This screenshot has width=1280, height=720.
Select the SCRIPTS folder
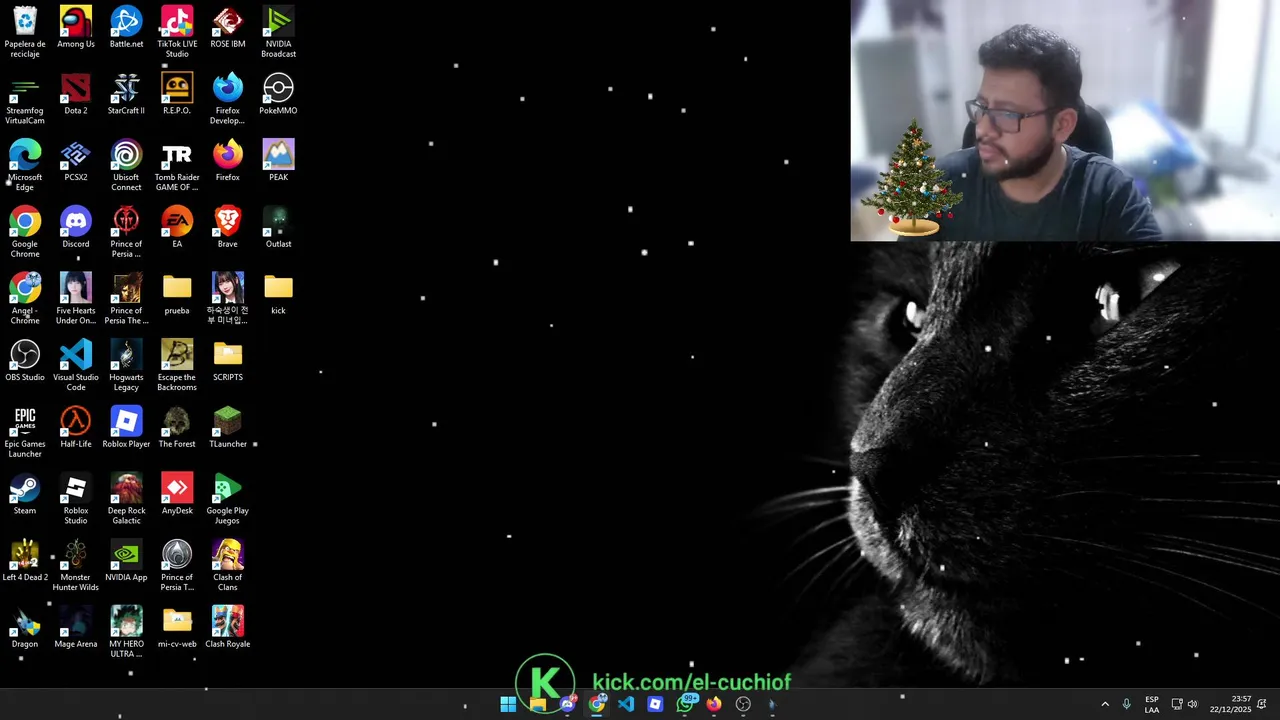(x=228, y=361)
